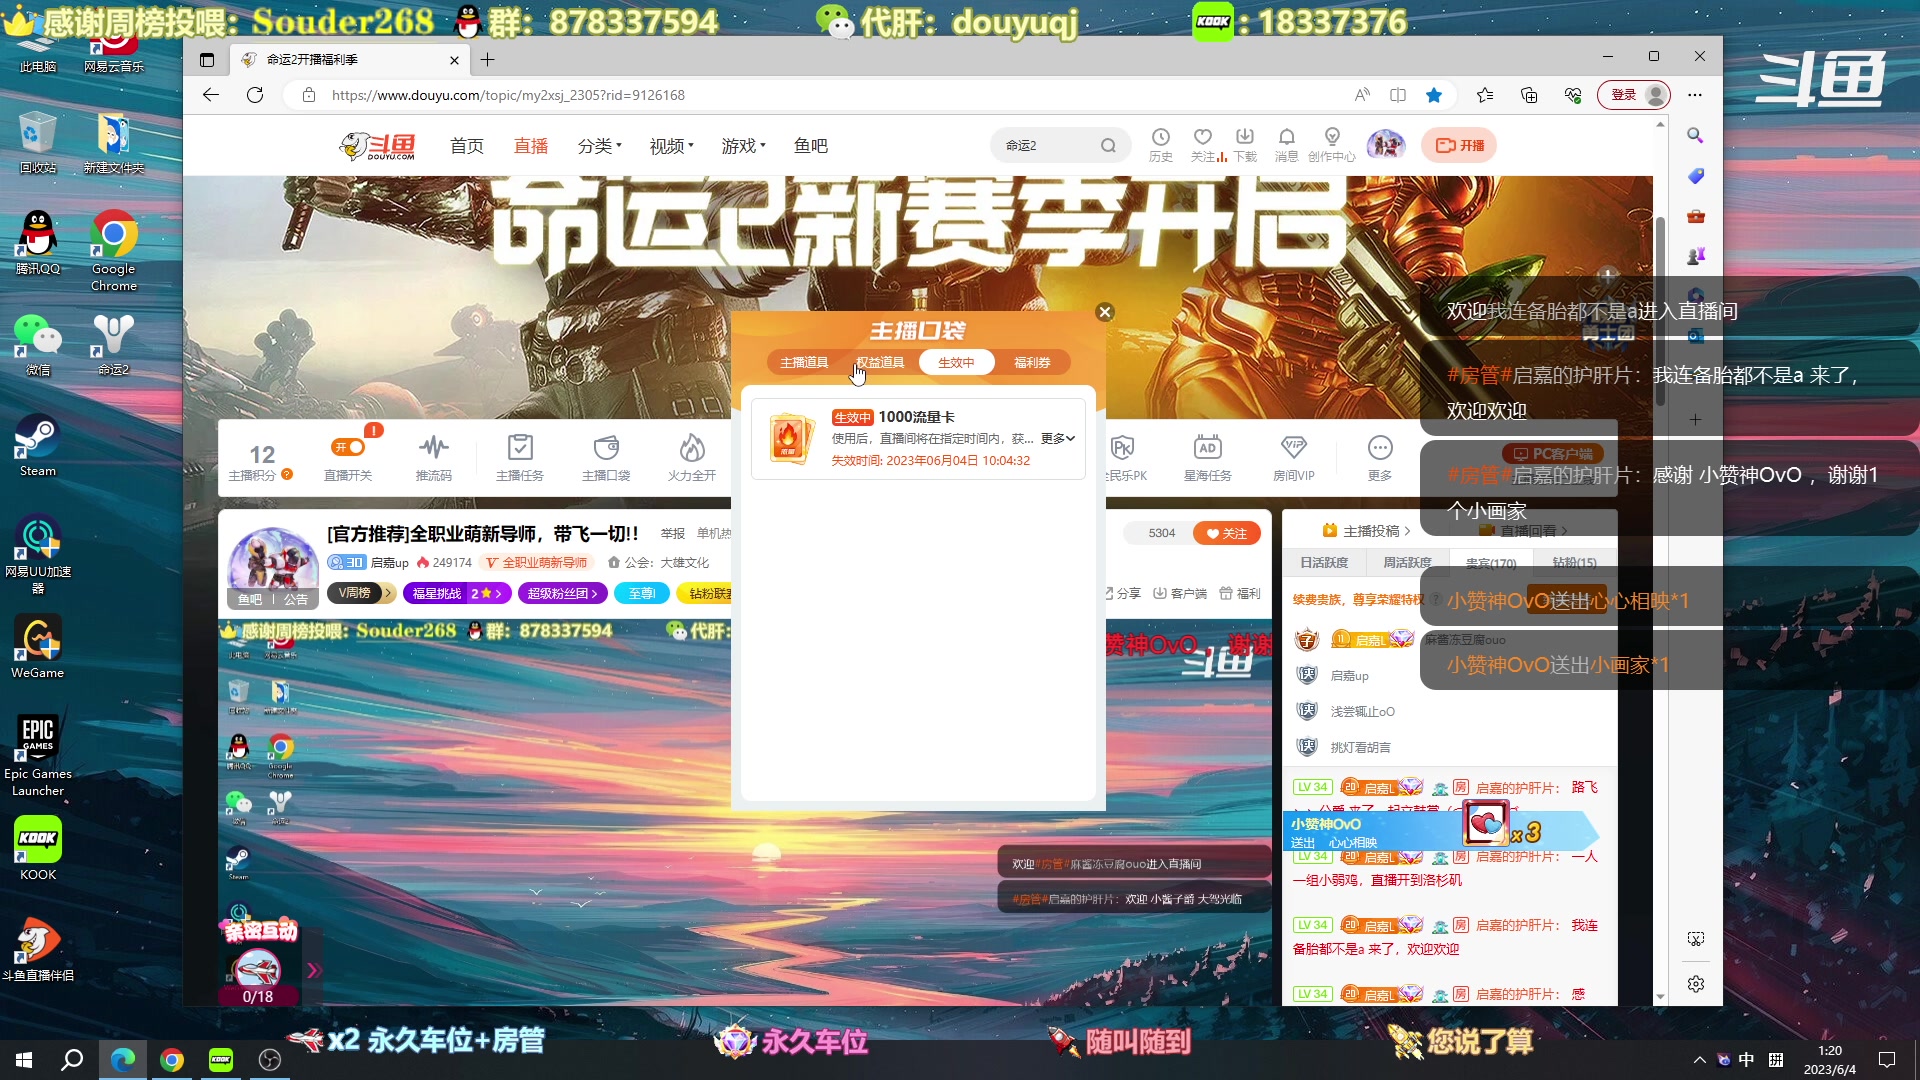Select the 生效中 tab
Image resolution: width=1920 pixels, height=1080 pixels.
click(956, 362)
